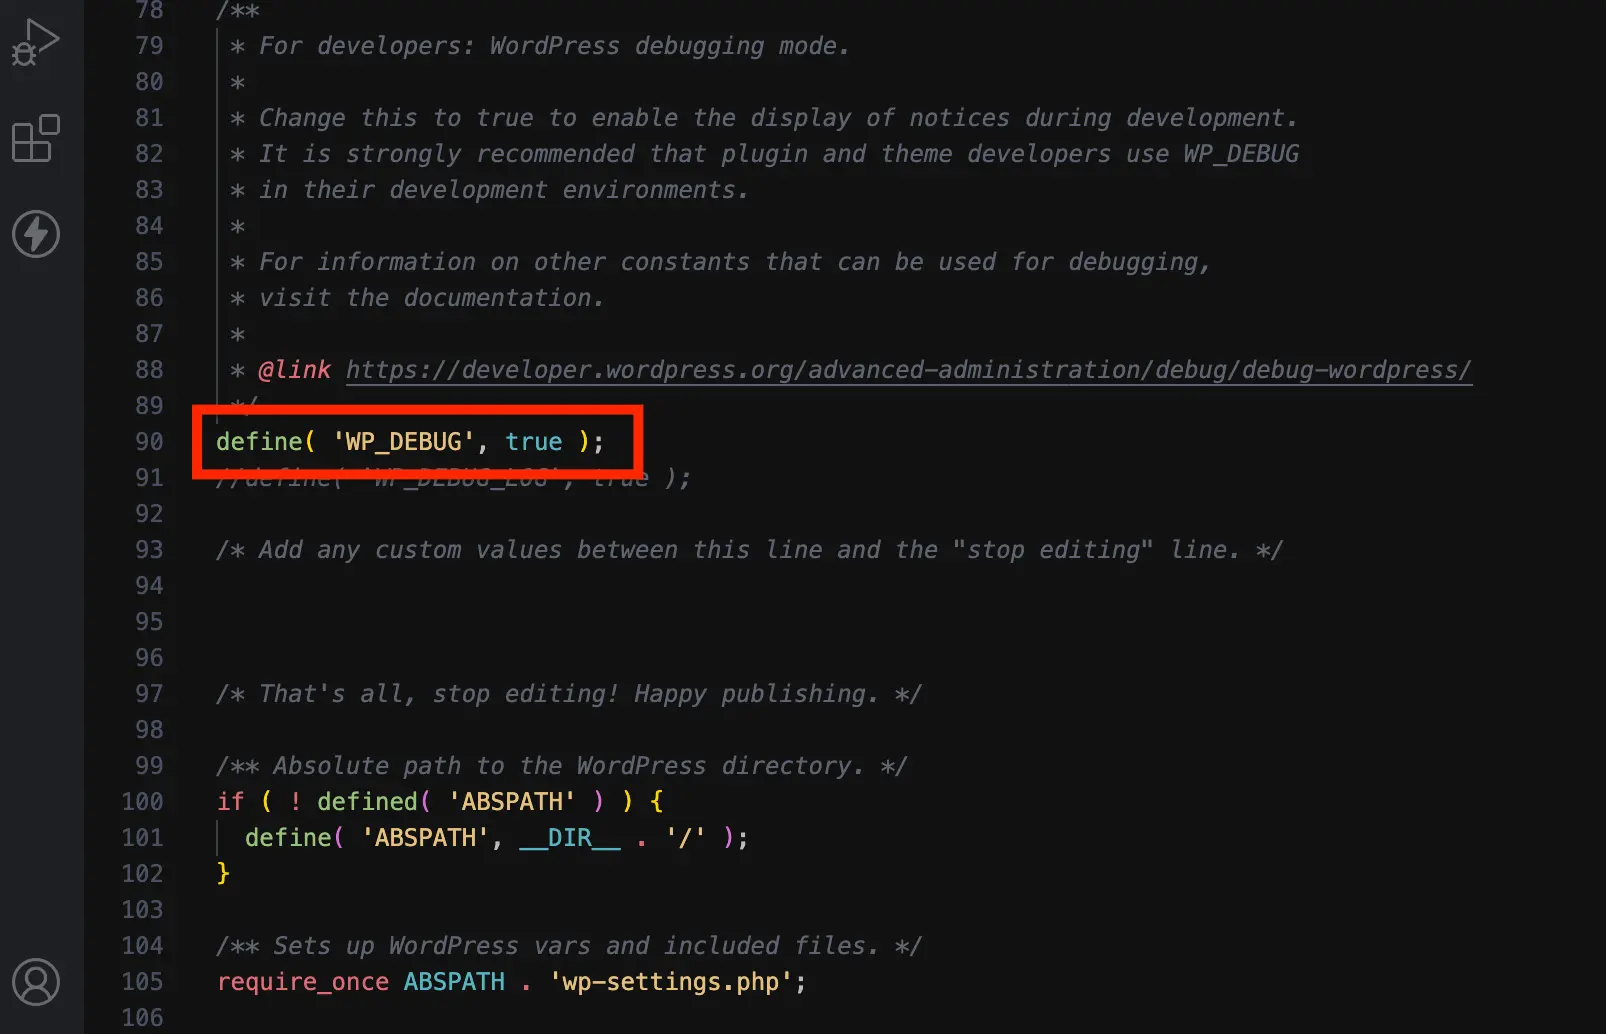This screenshot has width=1606, height=1034.
Task: Click line number 79 in the gutter
Action: pos(149,46)
